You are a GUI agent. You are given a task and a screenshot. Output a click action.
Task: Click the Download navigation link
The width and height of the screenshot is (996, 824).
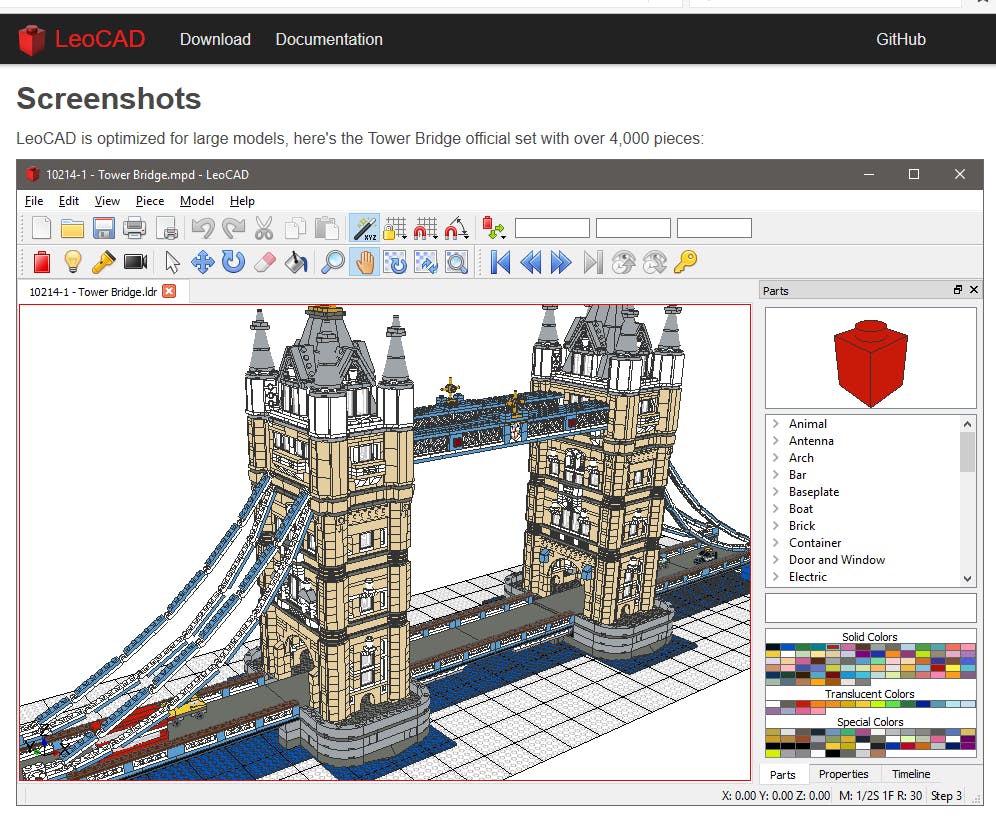pos(215,39)
